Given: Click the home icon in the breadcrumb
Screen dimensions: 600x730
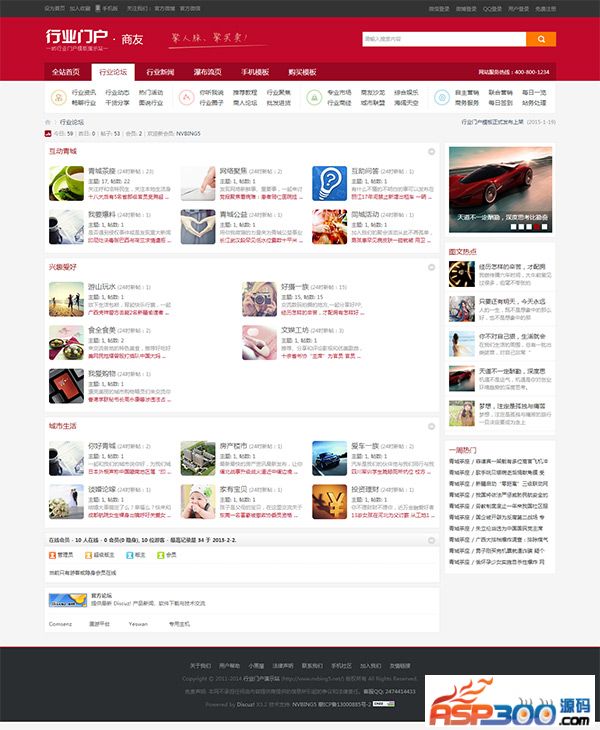Looking at the screenshot, I should click(x=47, y=122).
